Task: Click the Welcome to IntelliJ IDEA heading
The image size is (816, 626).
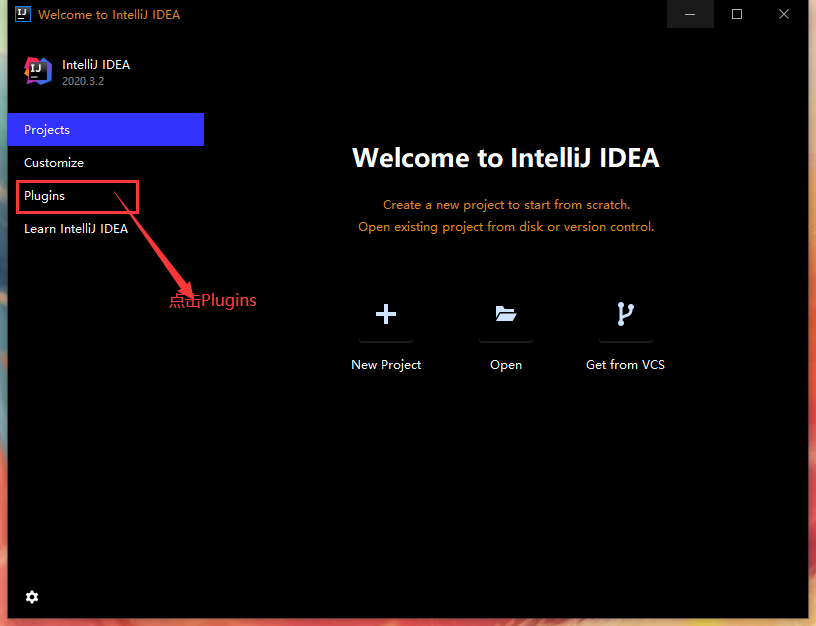Action: tap(506, 158)
